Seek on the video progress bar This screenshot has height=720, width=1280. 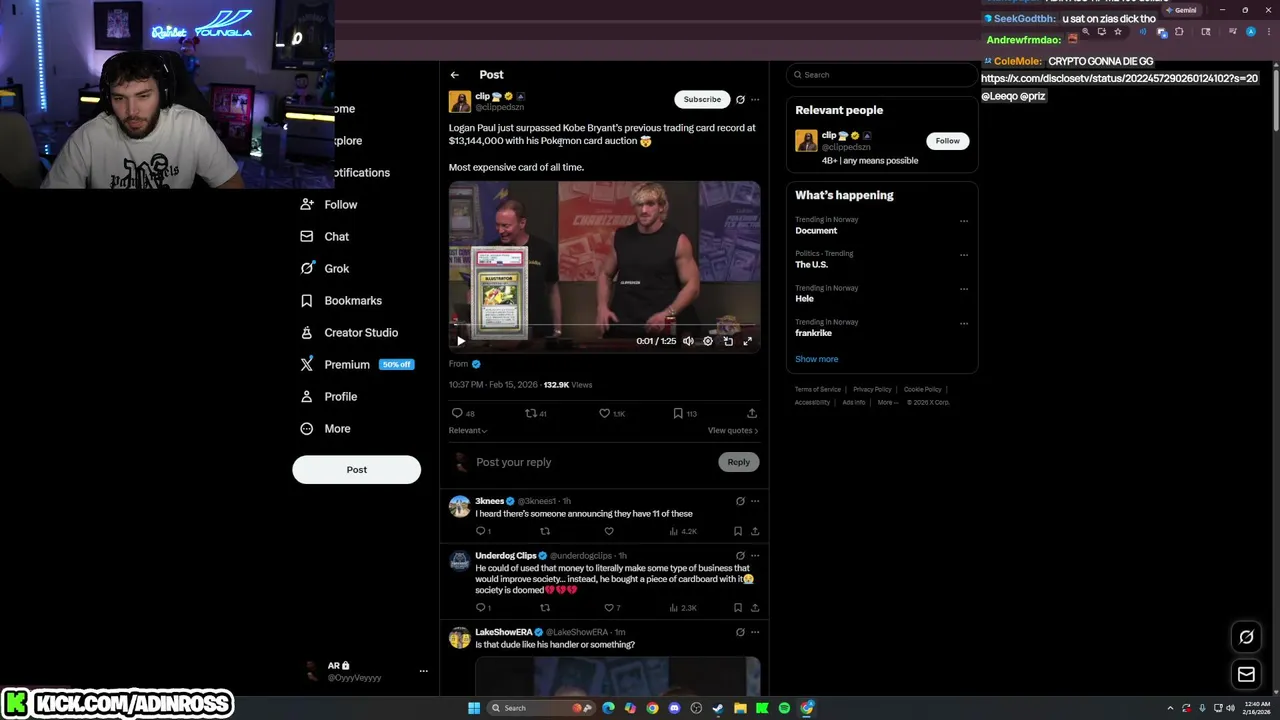(x=604, y=326)
